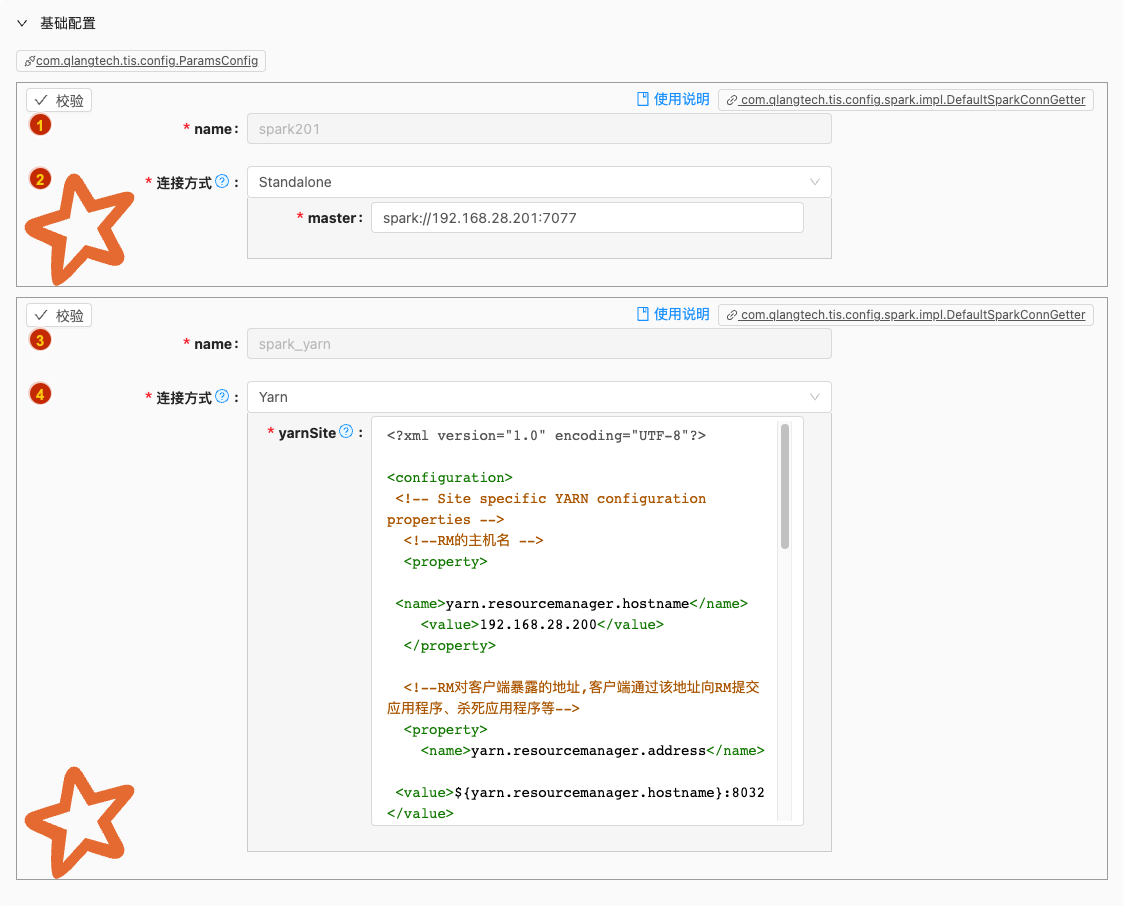Click the yarnSite editor vertical scrollbar
Viewport: 1123px width, 906px height.
(x=785, y=486)
